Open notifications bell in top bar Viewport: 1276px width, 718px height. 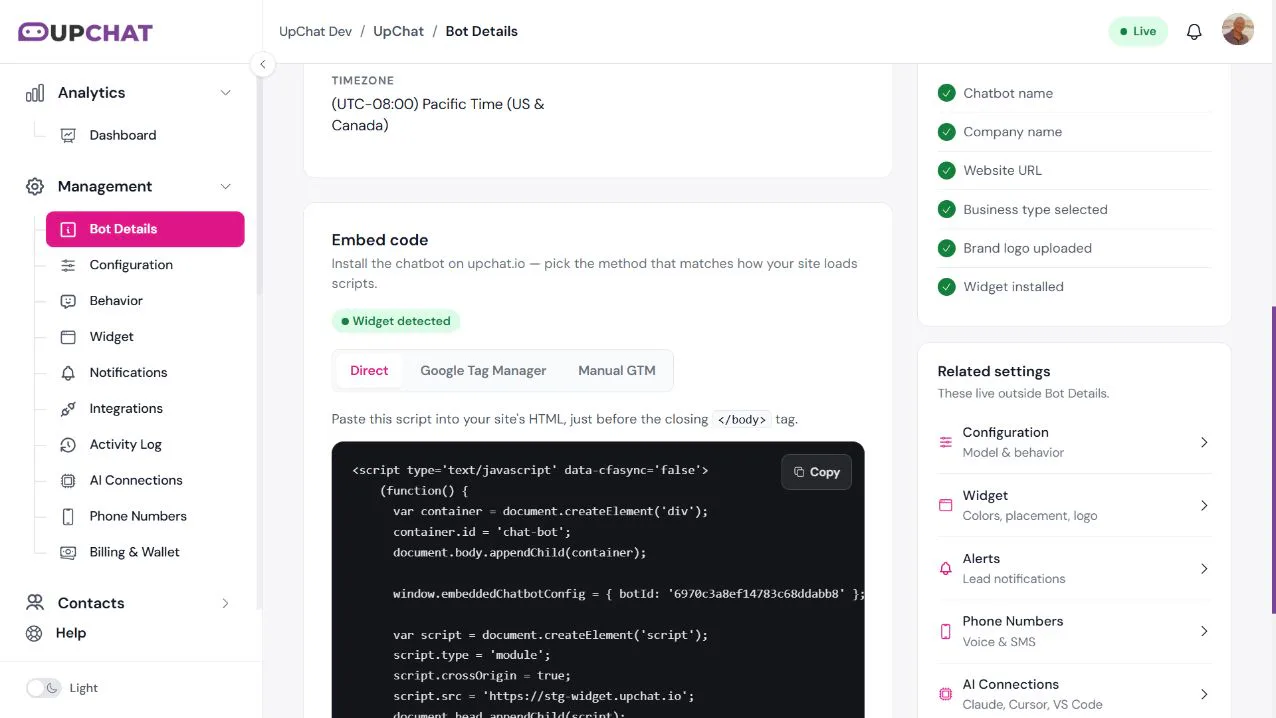(x=1194, y=32)
